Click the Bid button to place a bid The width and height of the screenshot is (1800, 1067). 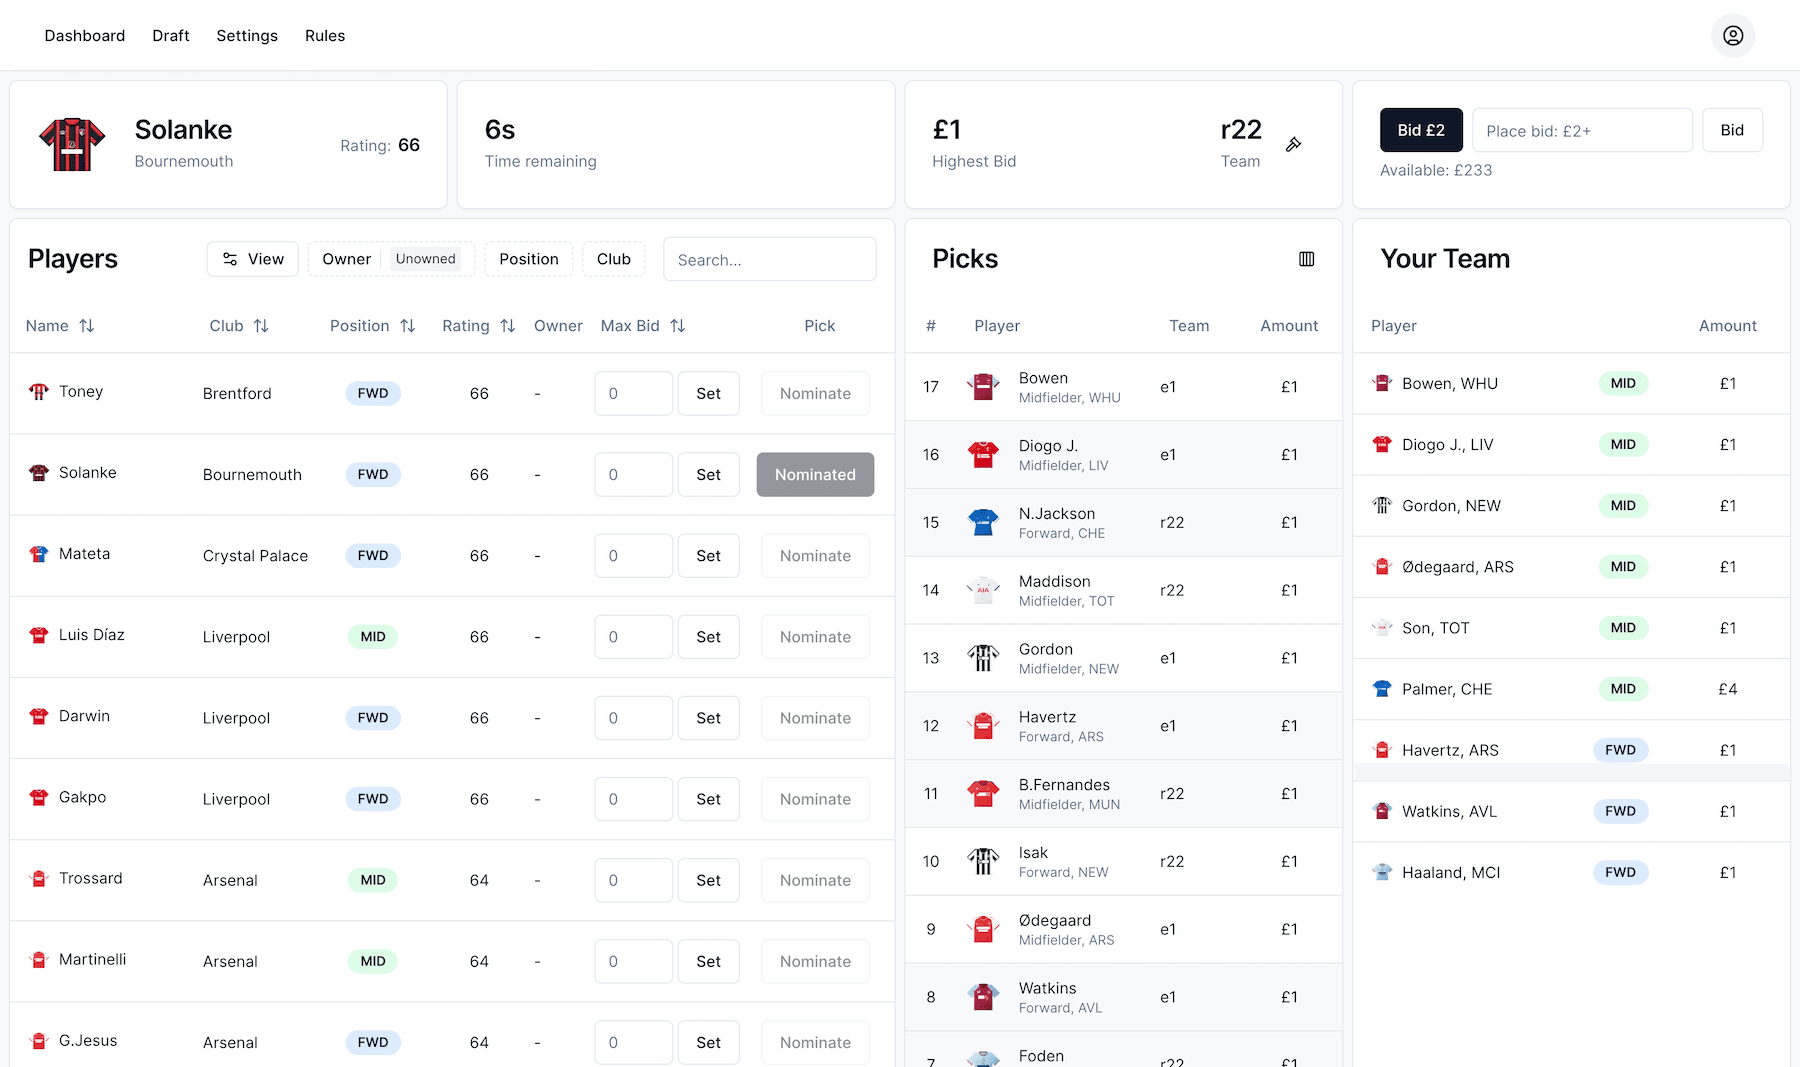1732,129
